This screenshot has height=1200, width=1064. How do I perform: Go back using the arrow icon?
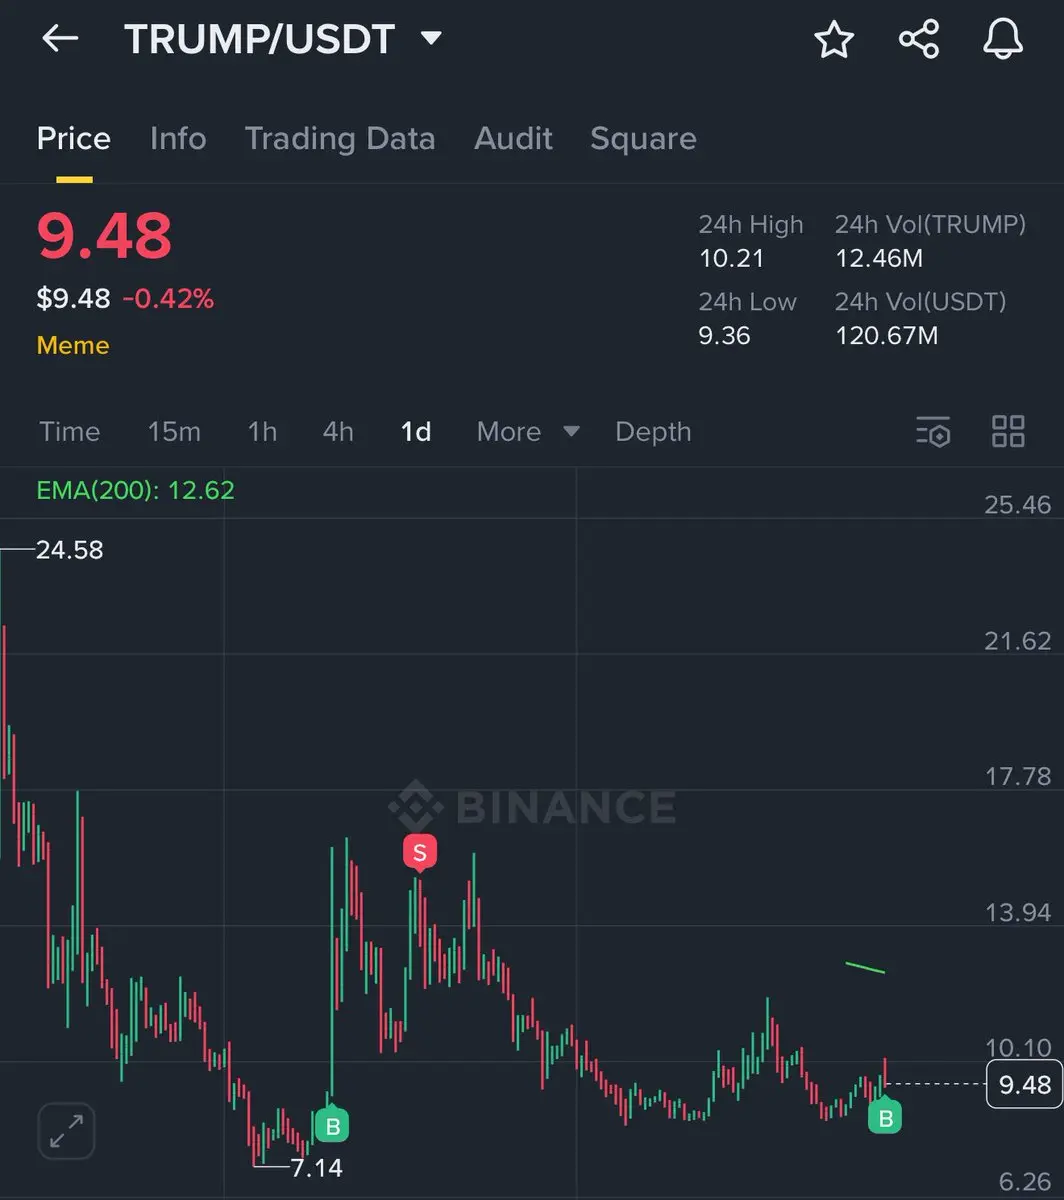pos(60,39)
